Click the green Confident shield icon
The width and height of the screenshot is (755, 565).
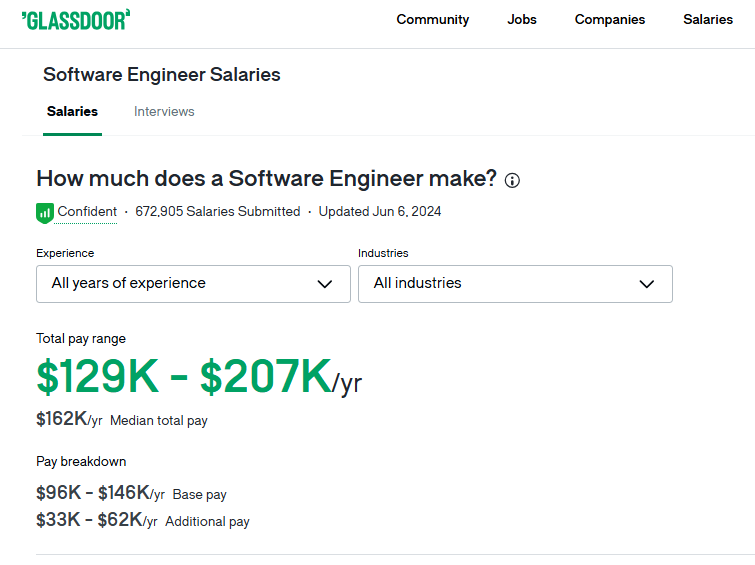tap(45, 213)
